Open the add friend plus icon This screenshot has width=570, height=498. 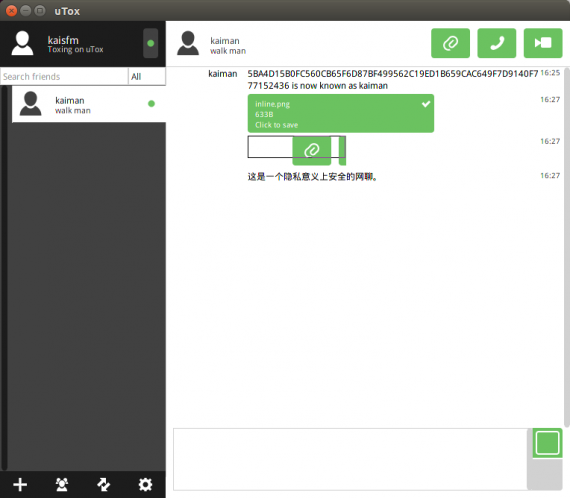point(20,484)
